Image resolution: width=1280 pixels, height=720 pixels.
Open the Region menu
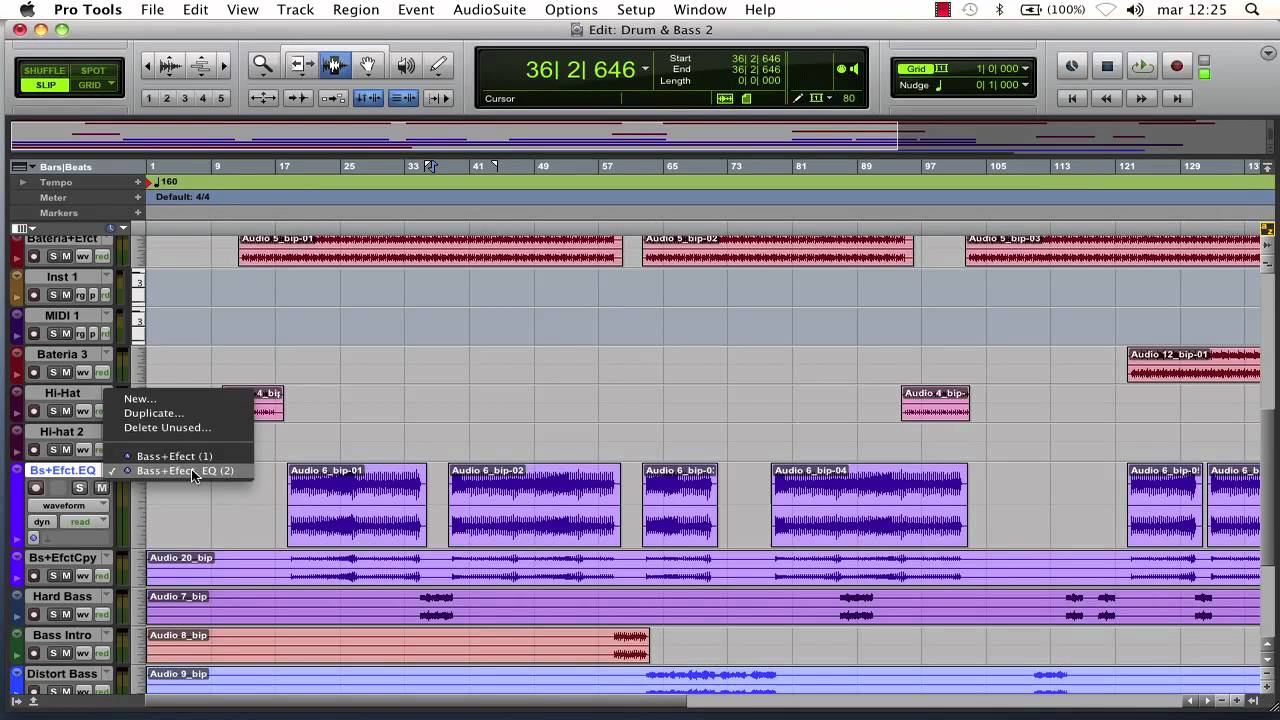pyautogui.click(x=356, y=10)
